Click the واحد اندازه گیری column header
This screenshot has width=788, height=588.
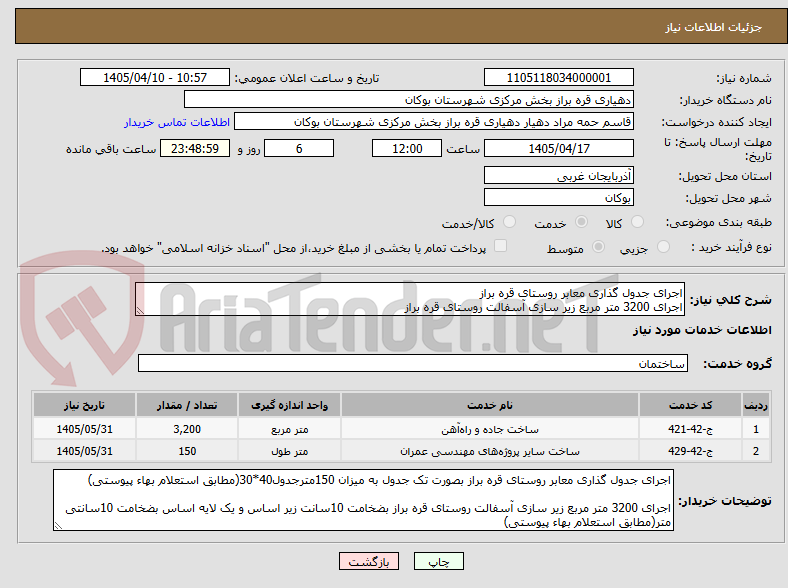(x=289, y=405)
